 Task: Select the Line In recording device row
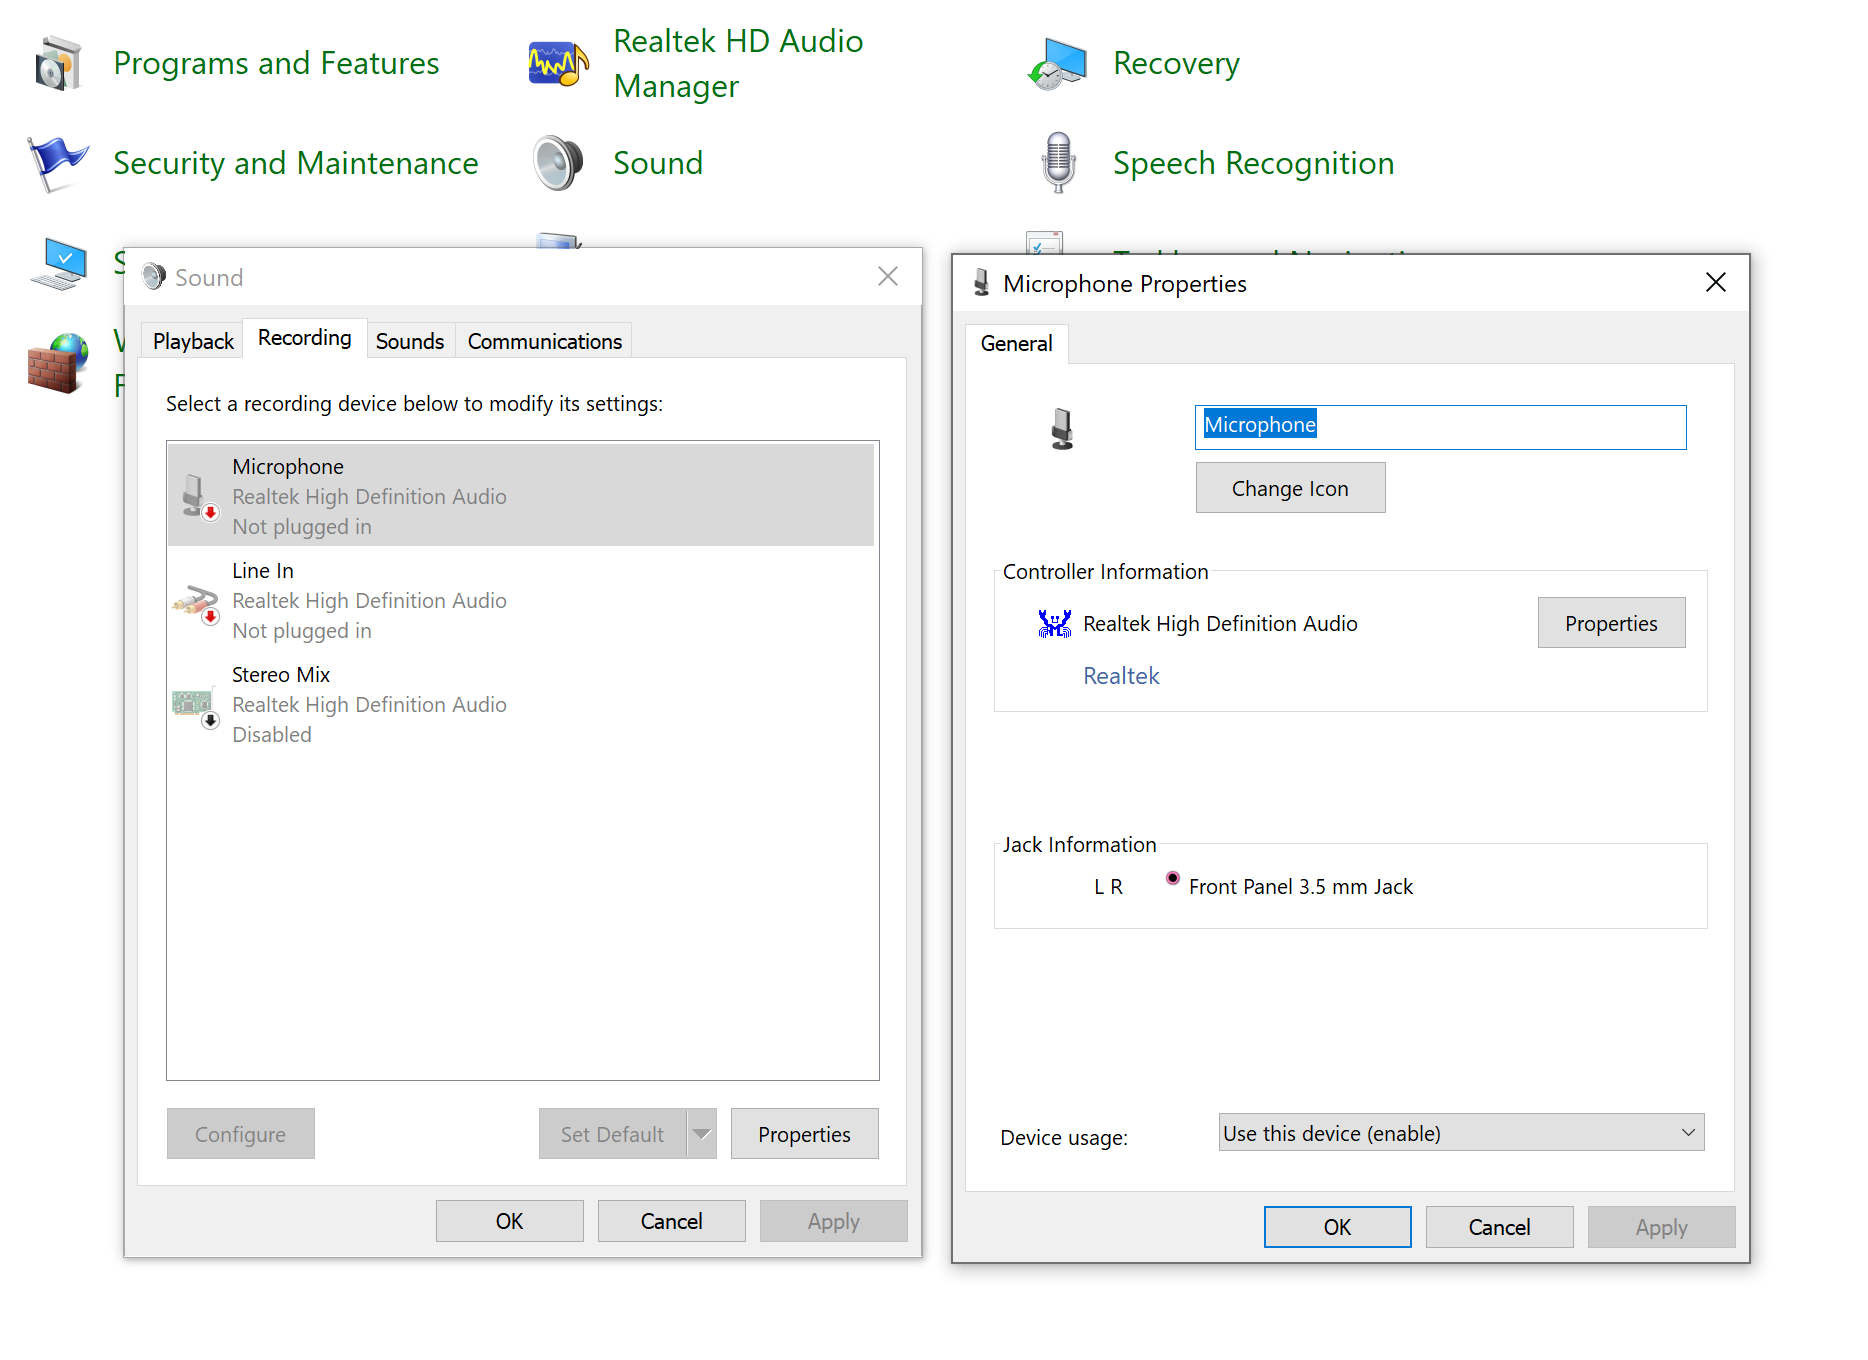(x=521, y=600)
